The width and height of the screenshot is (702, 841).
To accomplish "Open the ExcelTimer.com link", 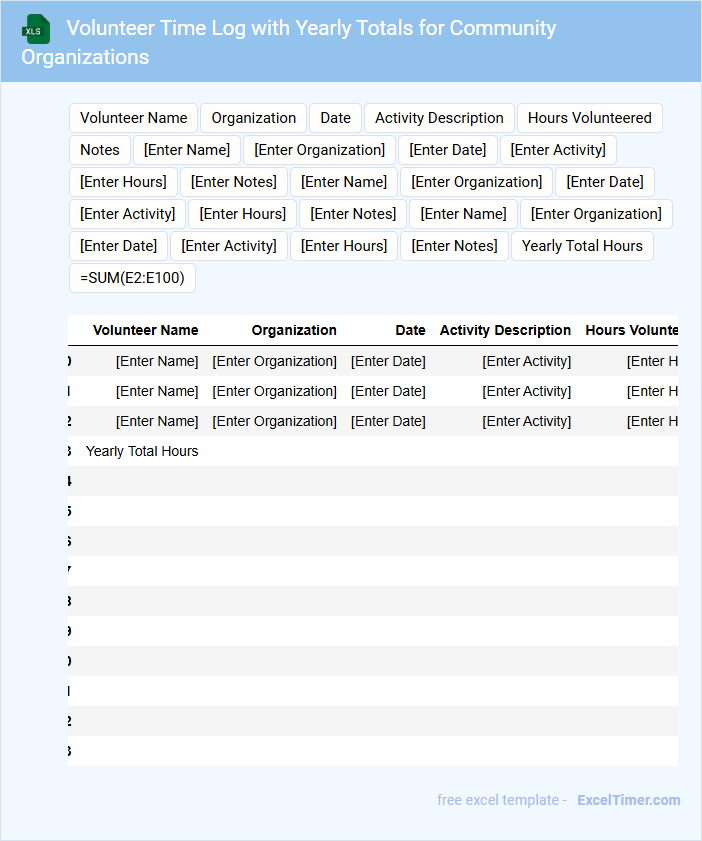I will tap(628, 800).
